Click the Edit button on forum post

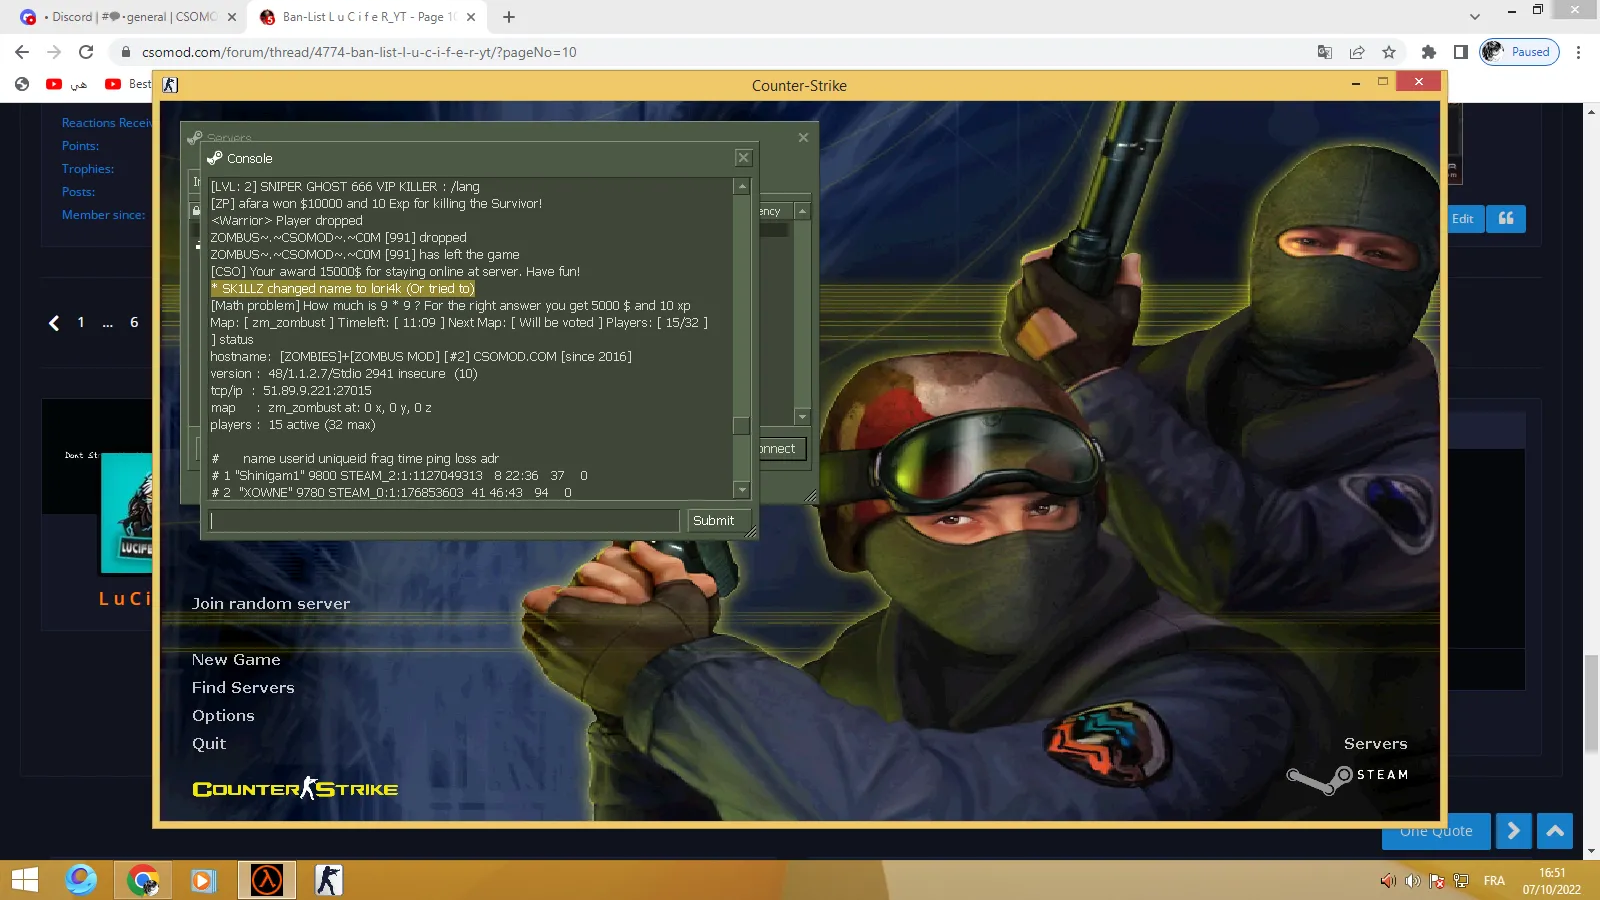click(x=1462, y=219)
